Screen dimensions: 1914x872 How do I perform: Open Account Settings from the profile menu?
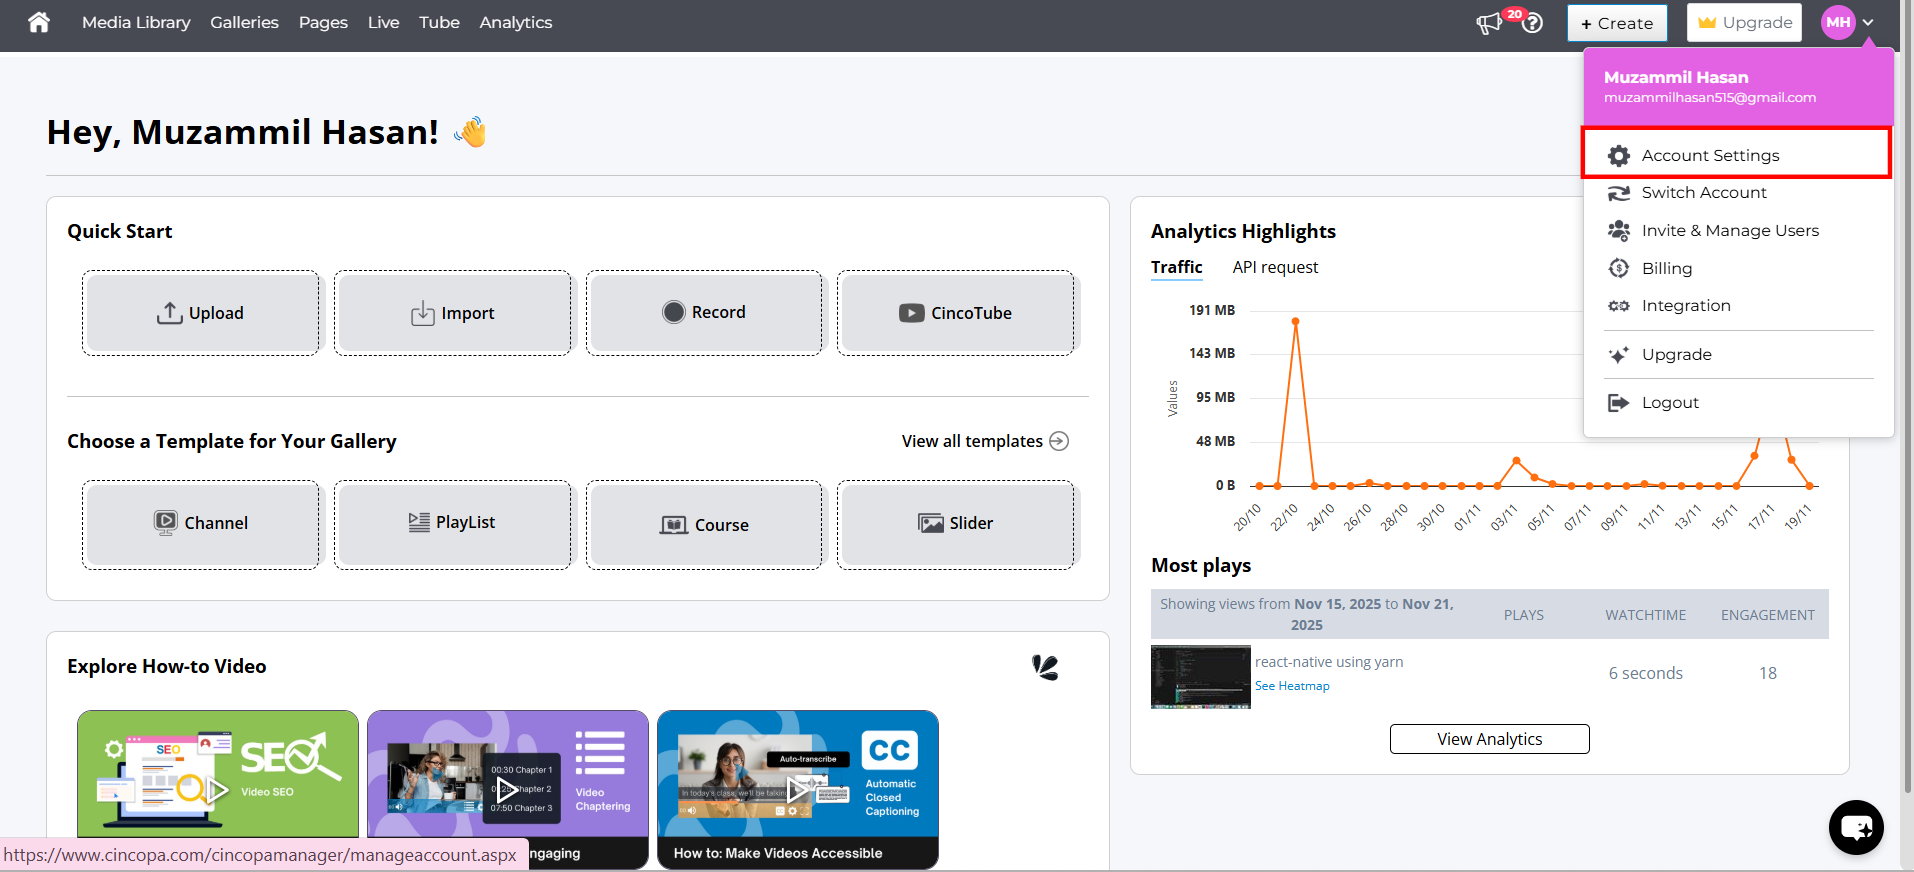point(1710,155)
